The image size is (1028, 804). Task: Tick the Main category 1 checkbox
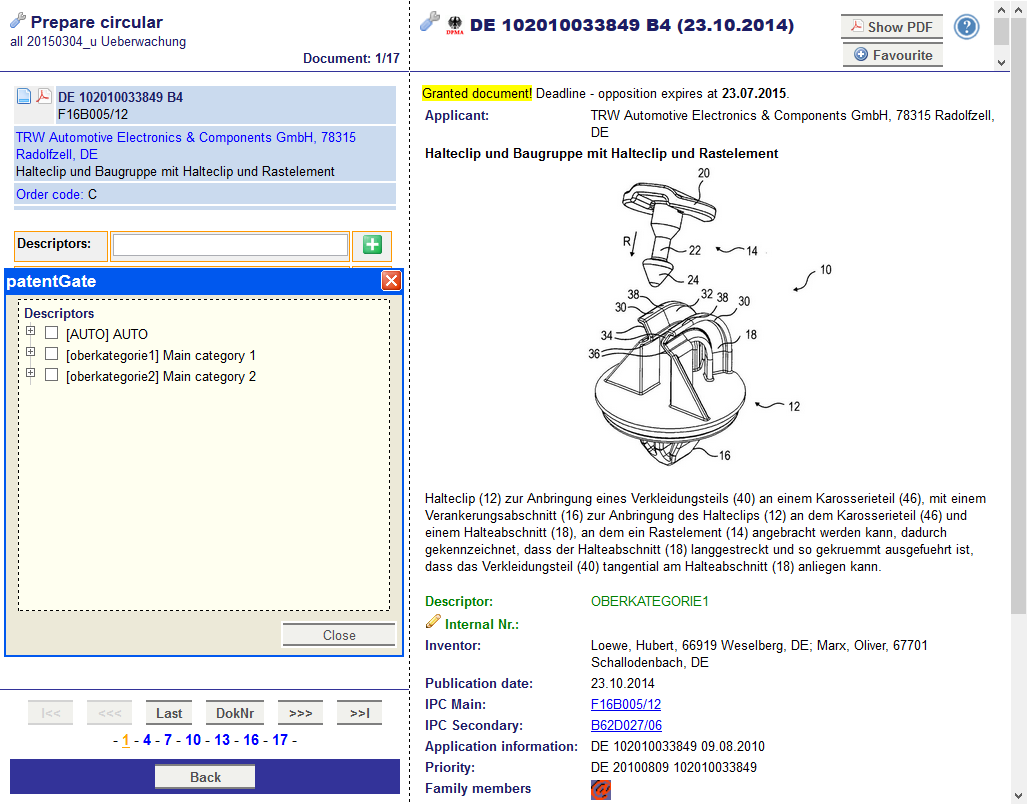(x=51, y=354)
